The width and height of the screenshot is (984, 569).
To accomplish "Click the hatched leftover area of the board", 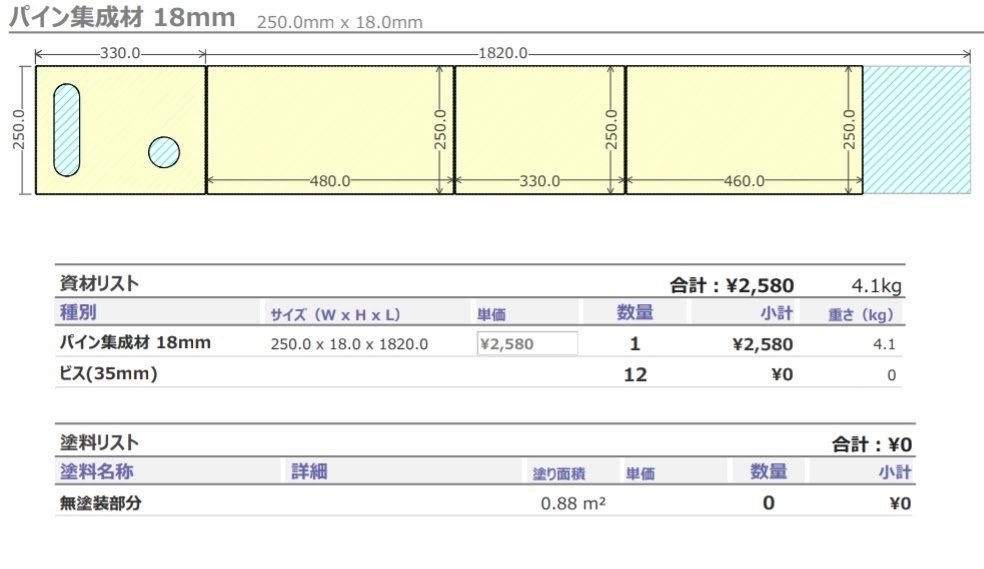I will tap(917, 130).
